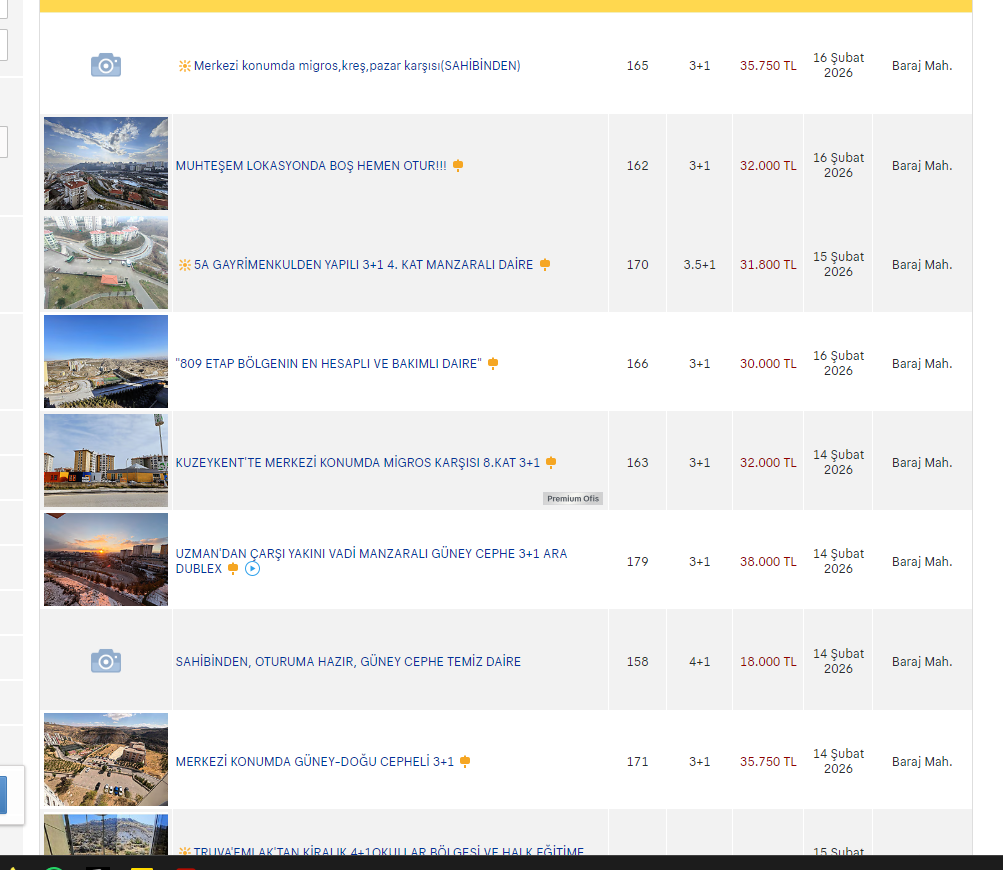The width and height of the screenshot is (1003, 870).
Task: Click the camera placeholder icon for the SAHİBİNDEN, OTURUMA HAZIR listing
Action: (x=106, y=661)
